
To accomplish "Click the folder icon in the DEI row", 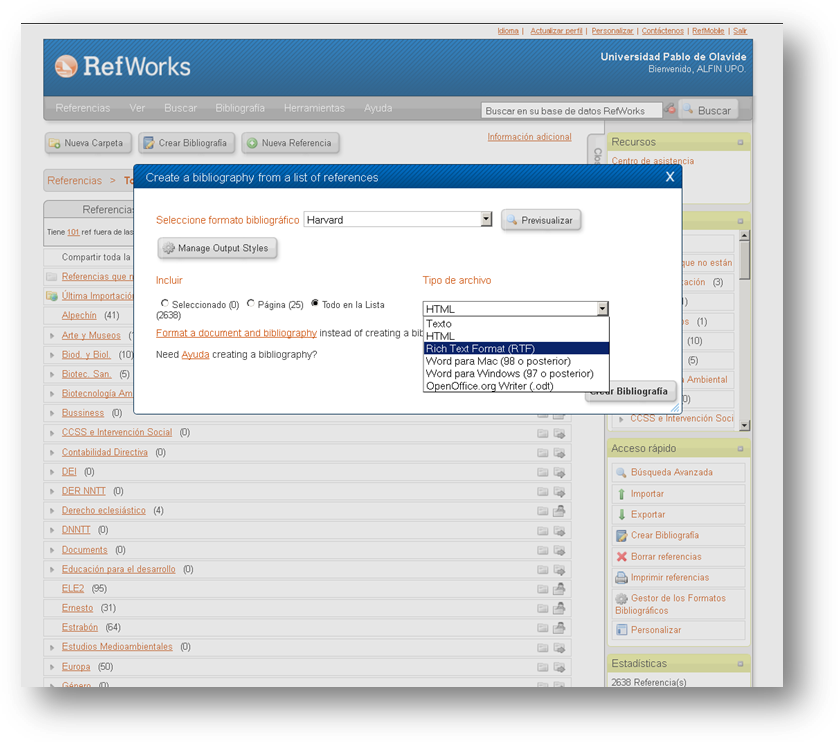I will point(542,472).
